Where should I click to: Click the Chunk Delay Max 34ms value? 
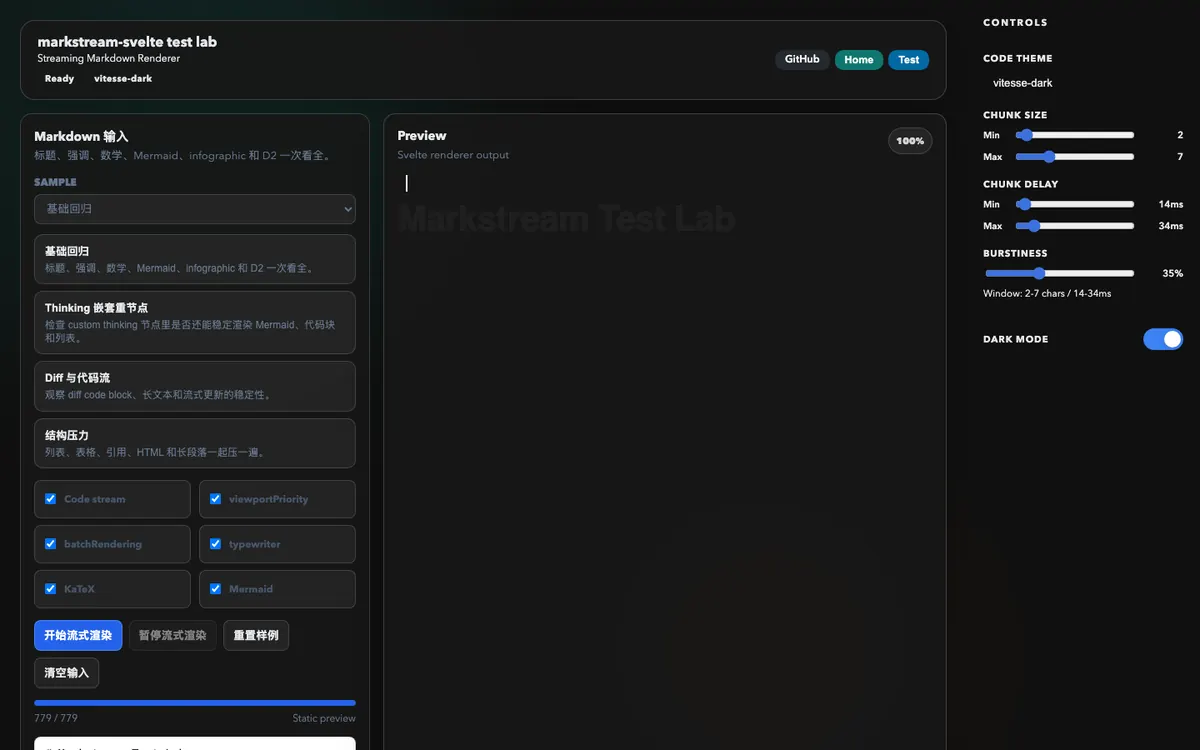click(1171, 226)
